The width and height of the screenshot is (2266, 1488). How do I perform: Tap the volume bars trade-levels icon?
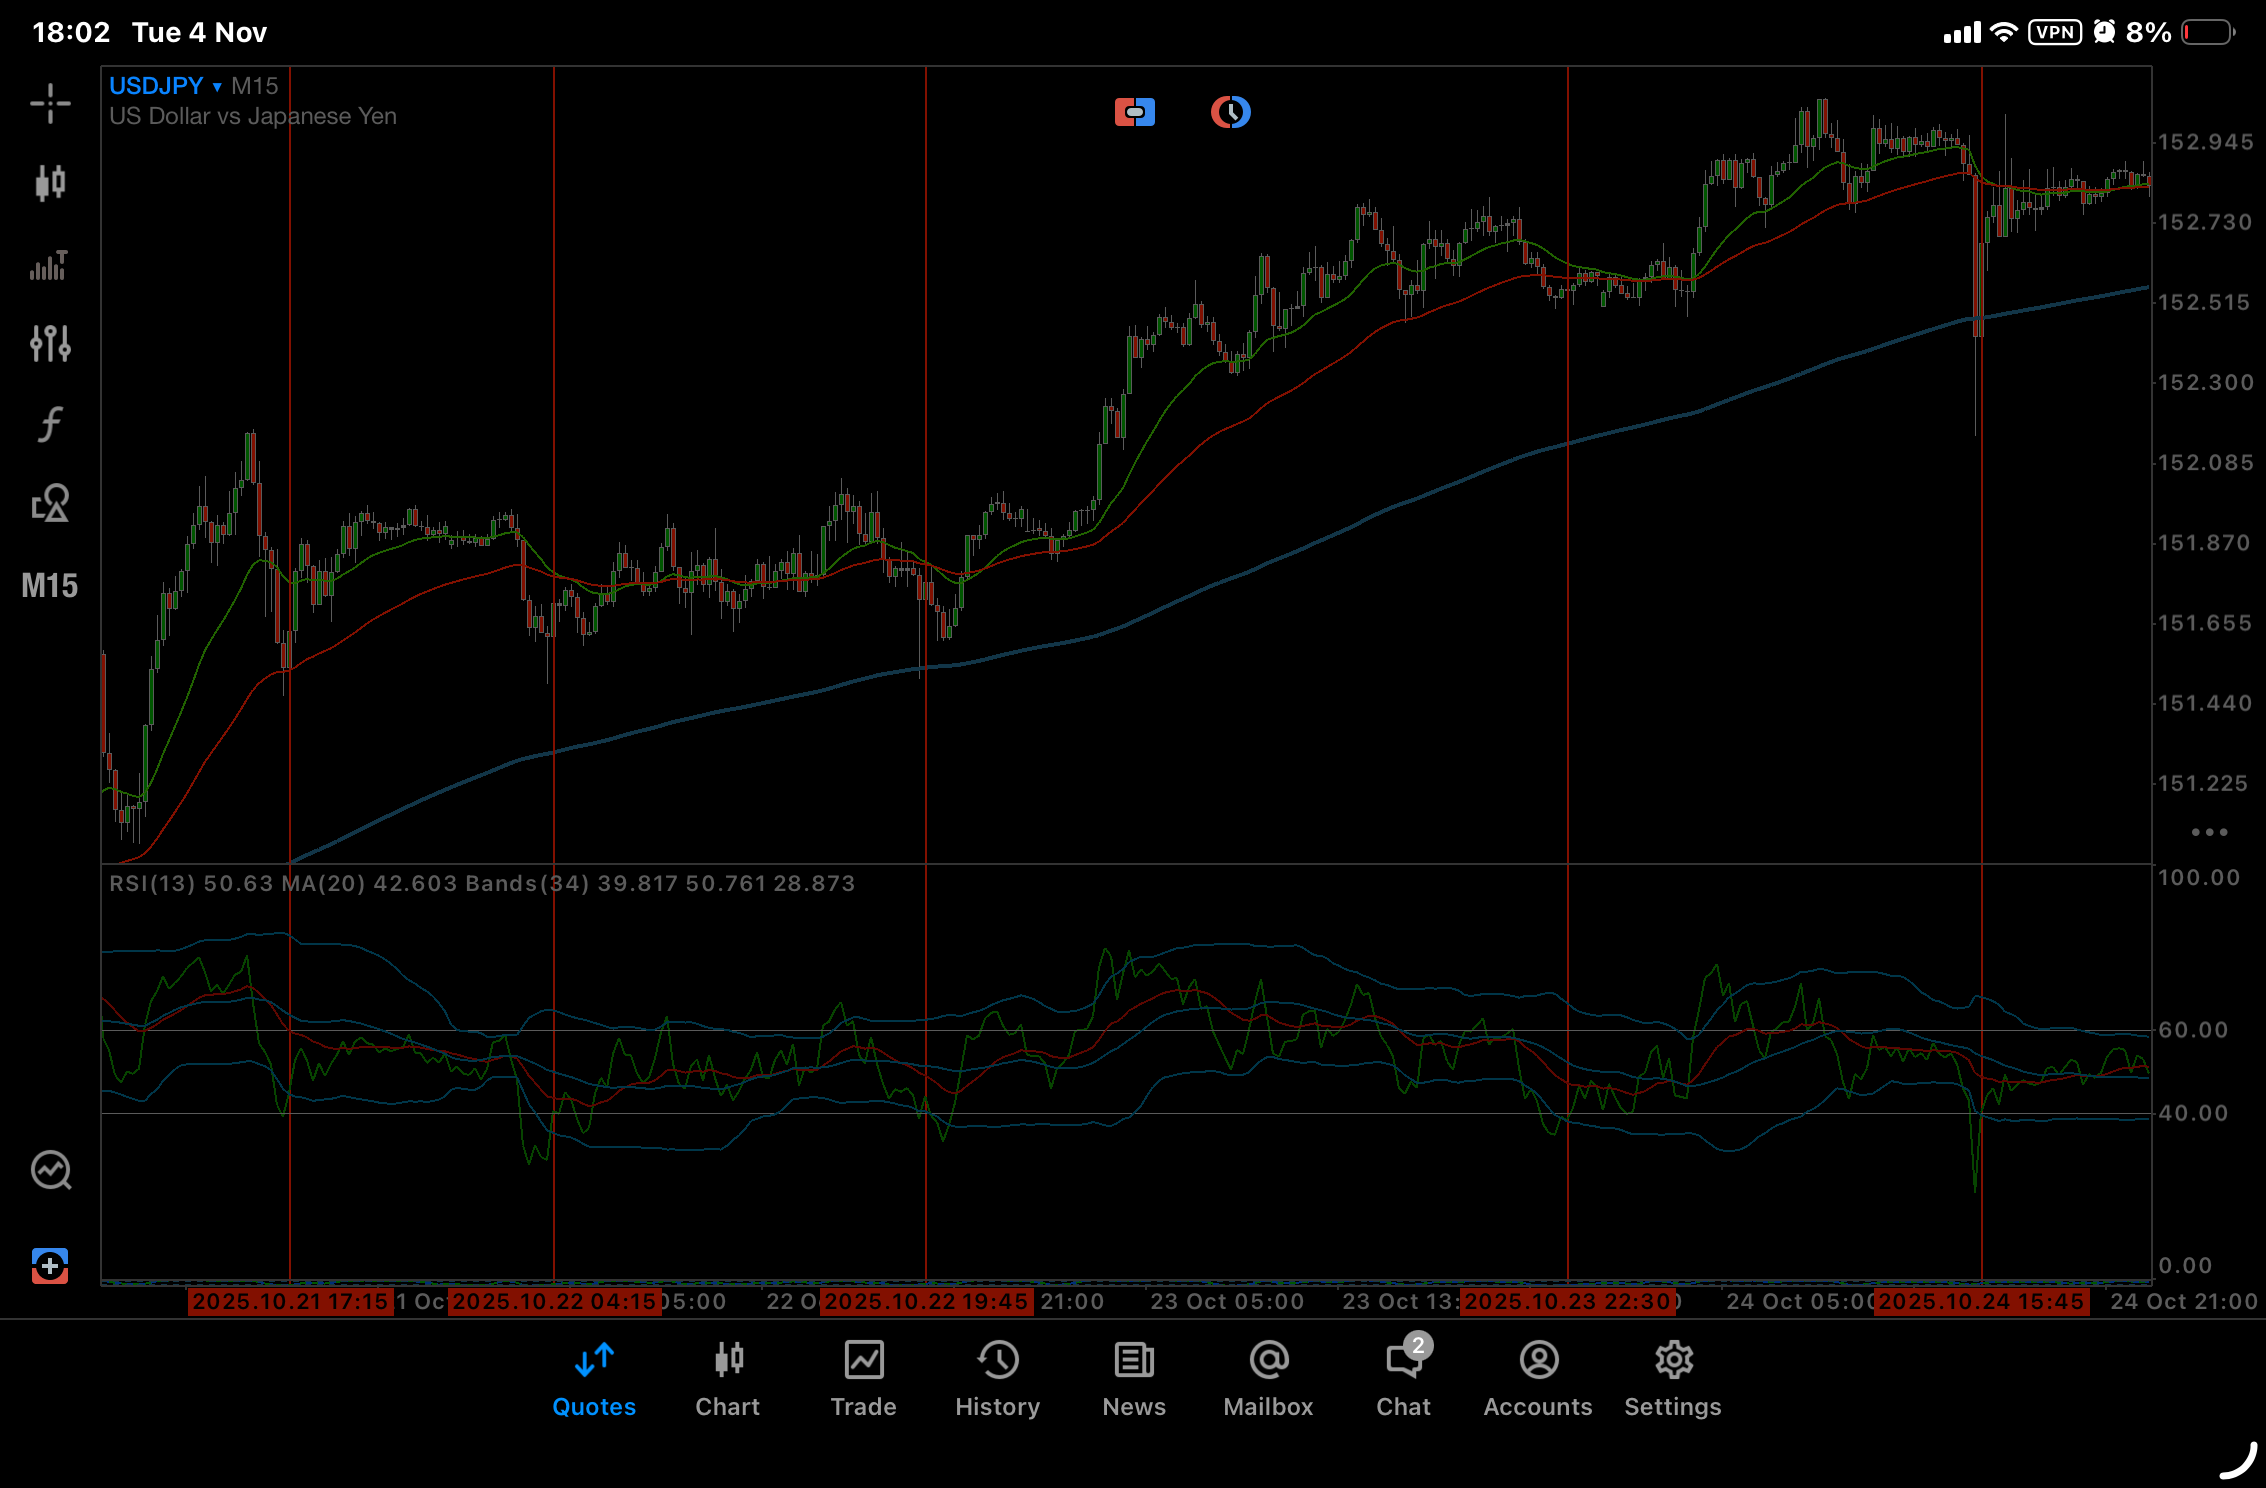pos(50,265)
